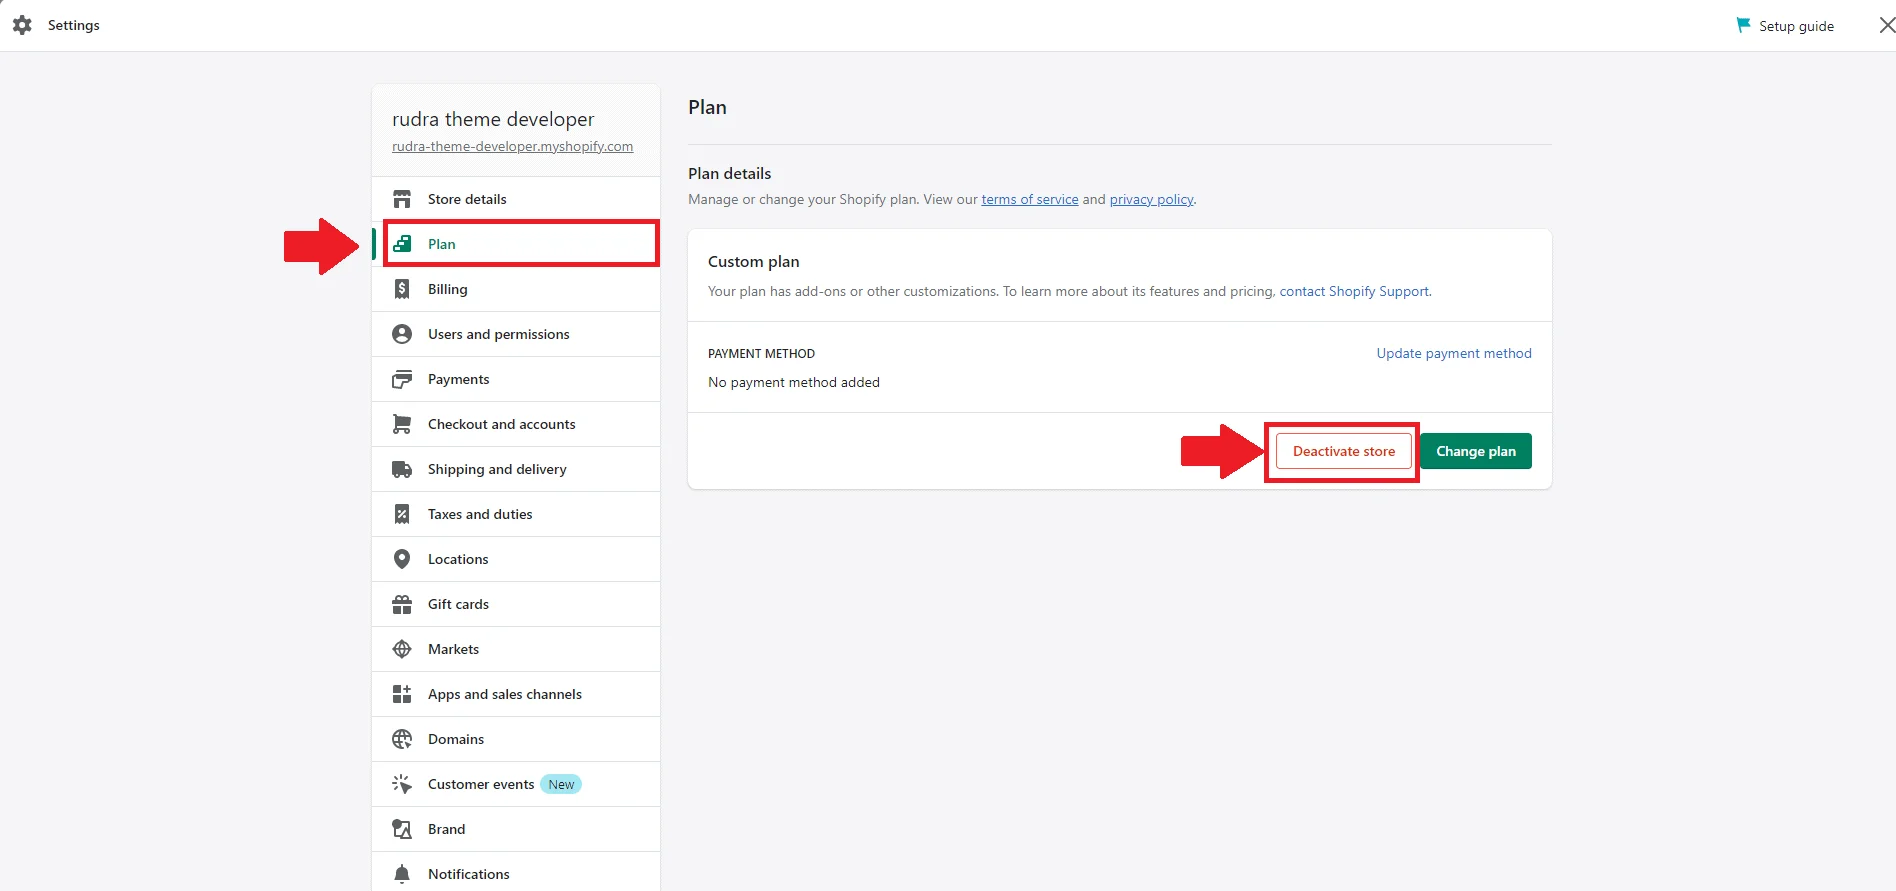Open the rudra-theme-developer.myshopify.com link
Viewport: 1896px width, 891px height.
tap(512, 146)
